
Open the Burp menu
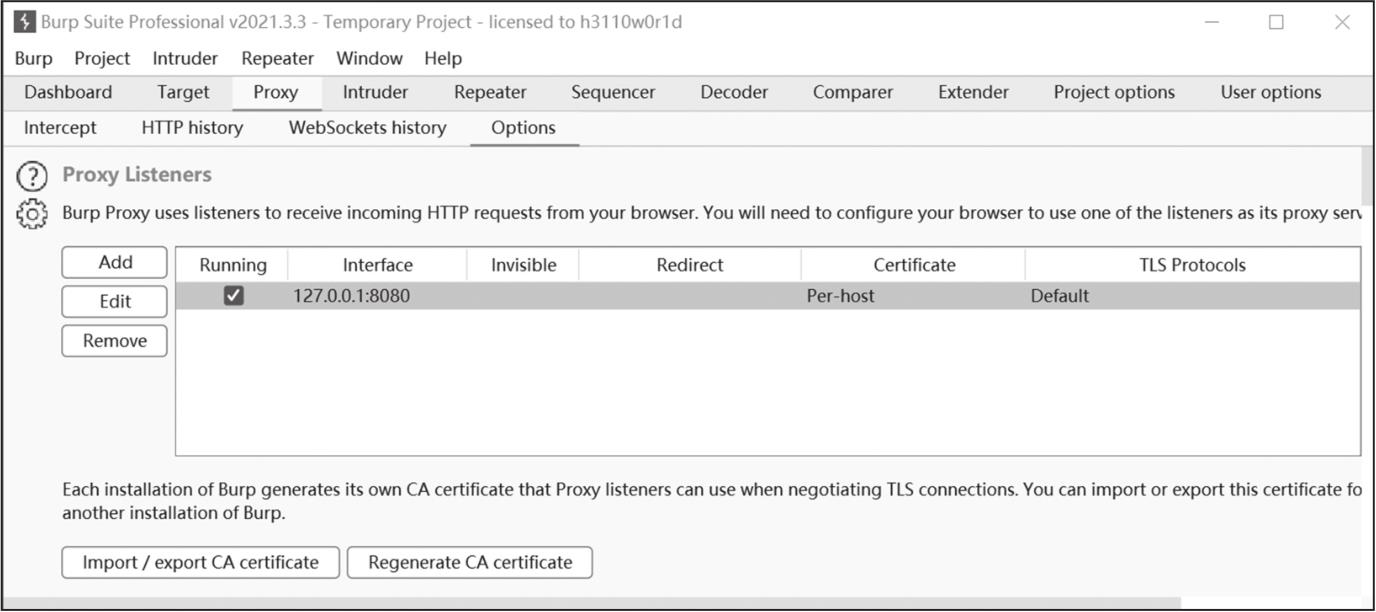pyautogui.click(x=34, y=58)
